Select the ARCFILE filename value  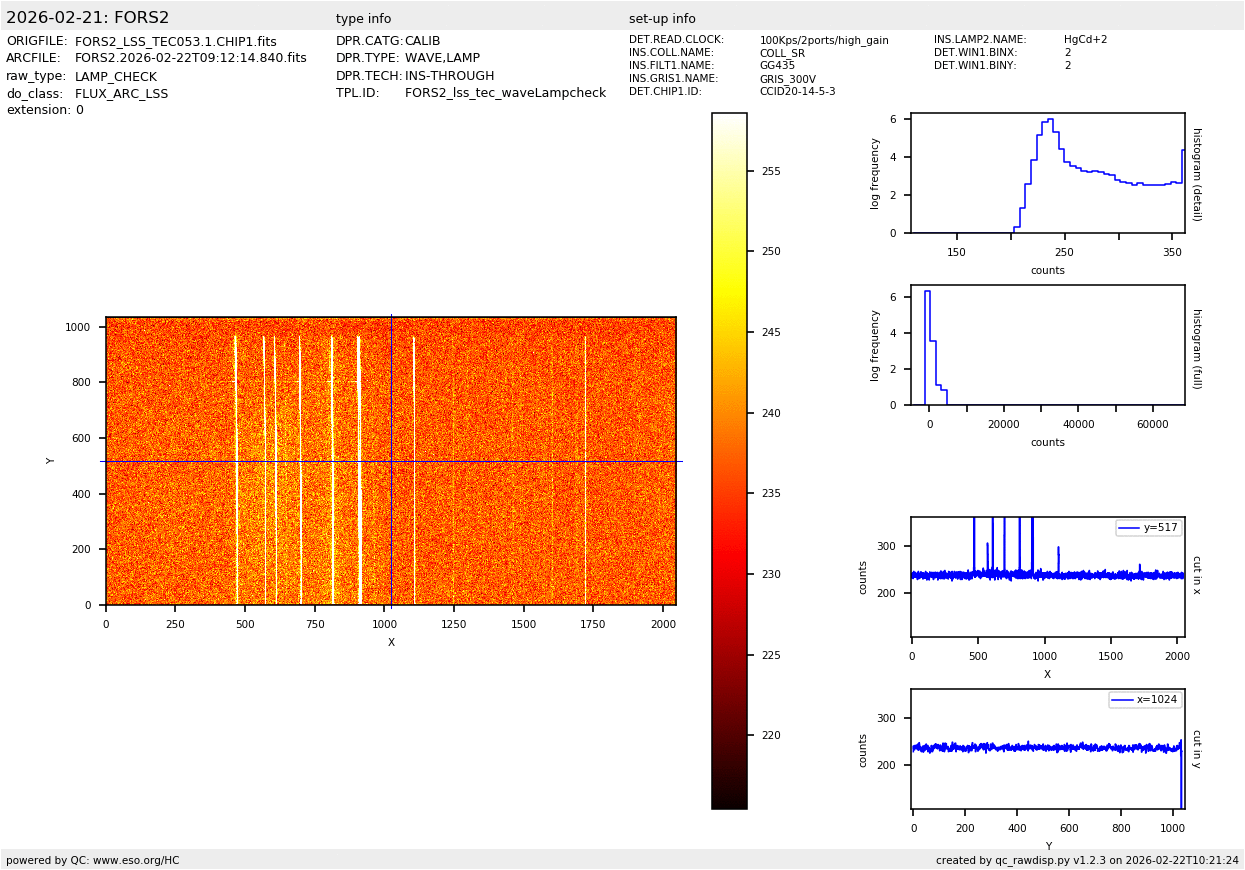tap(190, 59)
